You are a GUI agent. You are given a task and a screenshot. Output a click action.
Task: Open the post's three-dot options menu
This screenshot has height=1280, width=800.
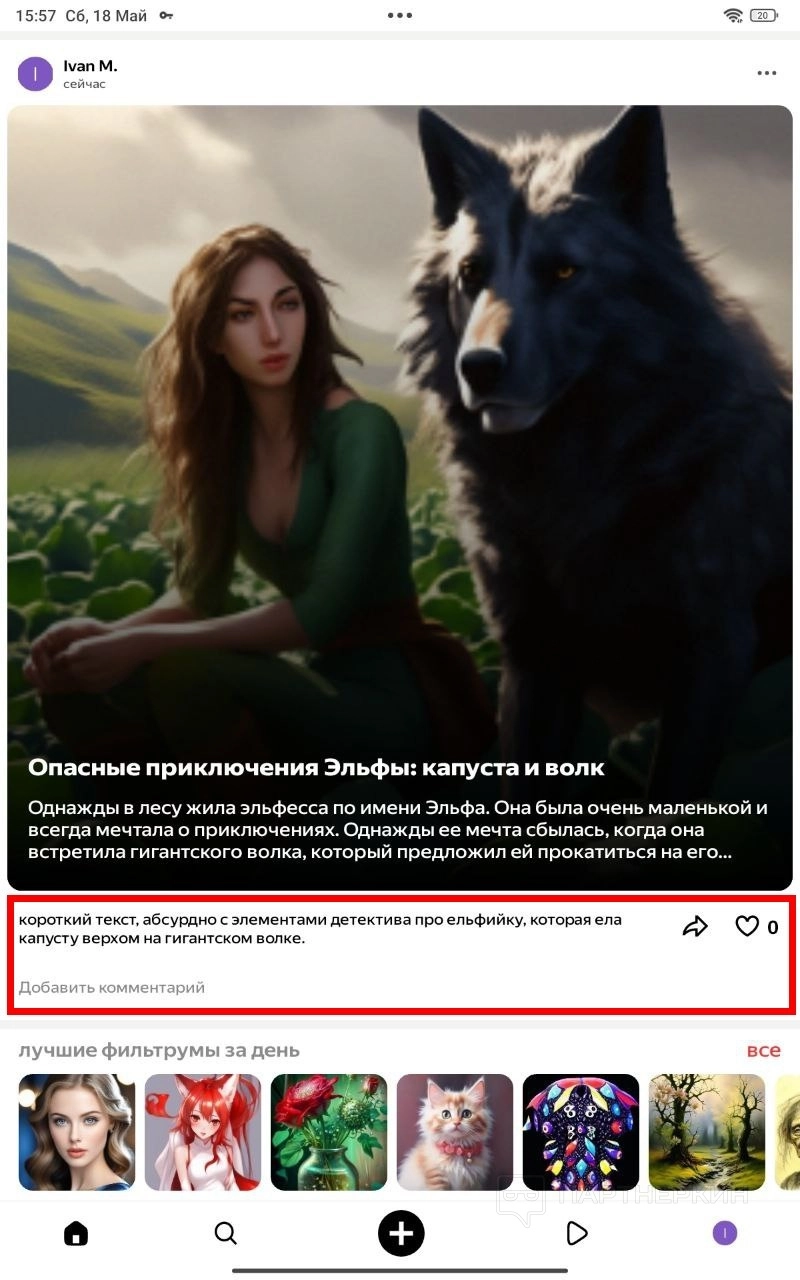767,74
